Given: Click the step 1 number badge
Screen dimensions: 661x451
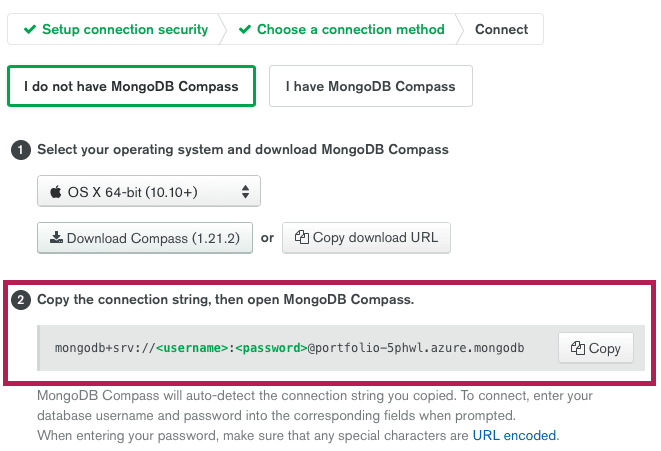Looking at the screenshot, I should point(21,150).
